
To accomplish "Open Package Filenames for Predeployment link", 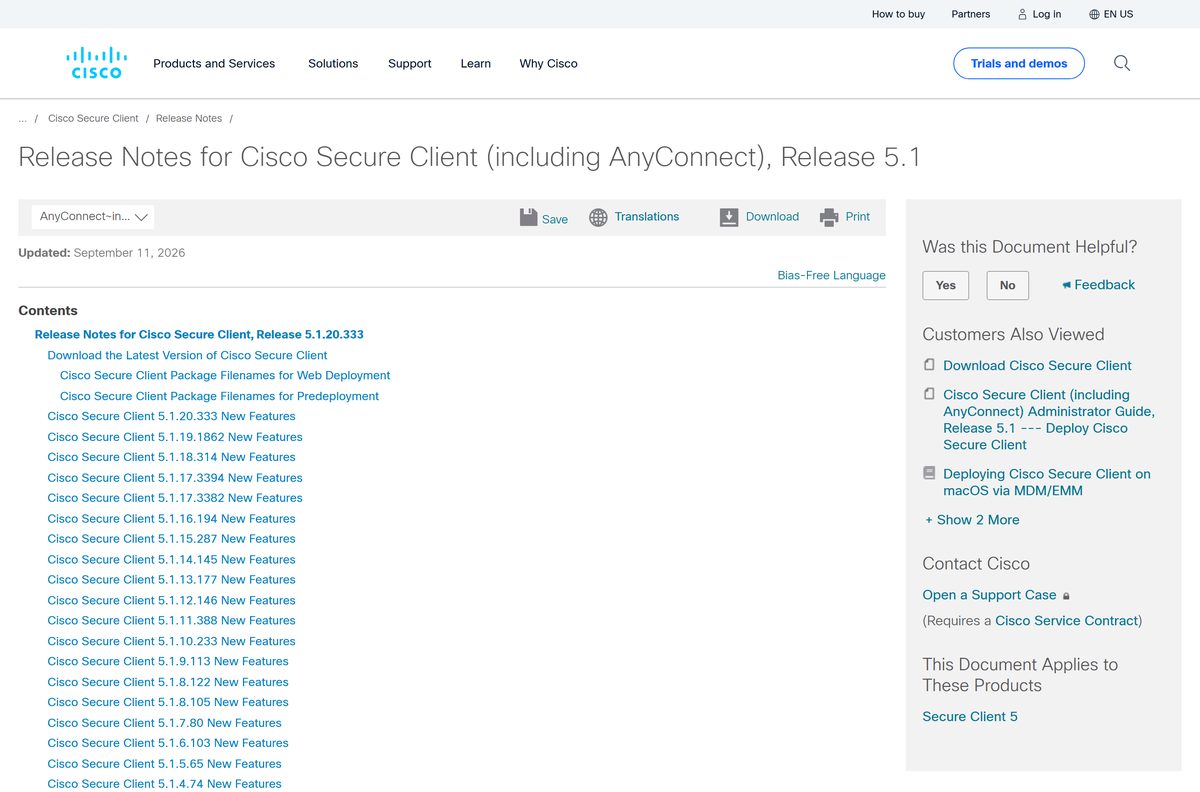I will [220, 396].
